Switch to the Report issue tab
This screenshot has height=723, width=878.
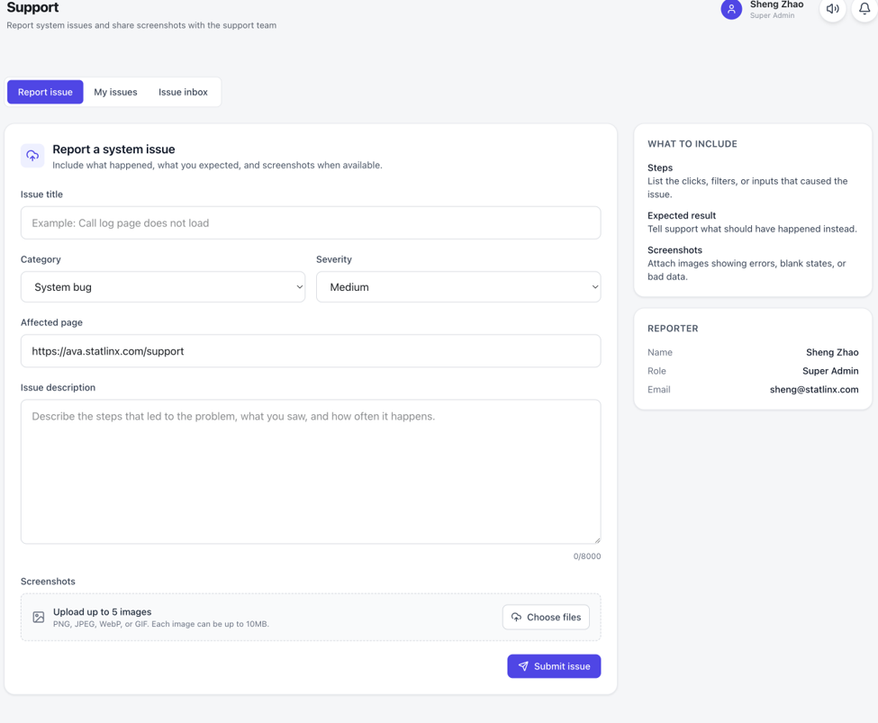click(x=45, y=92)
